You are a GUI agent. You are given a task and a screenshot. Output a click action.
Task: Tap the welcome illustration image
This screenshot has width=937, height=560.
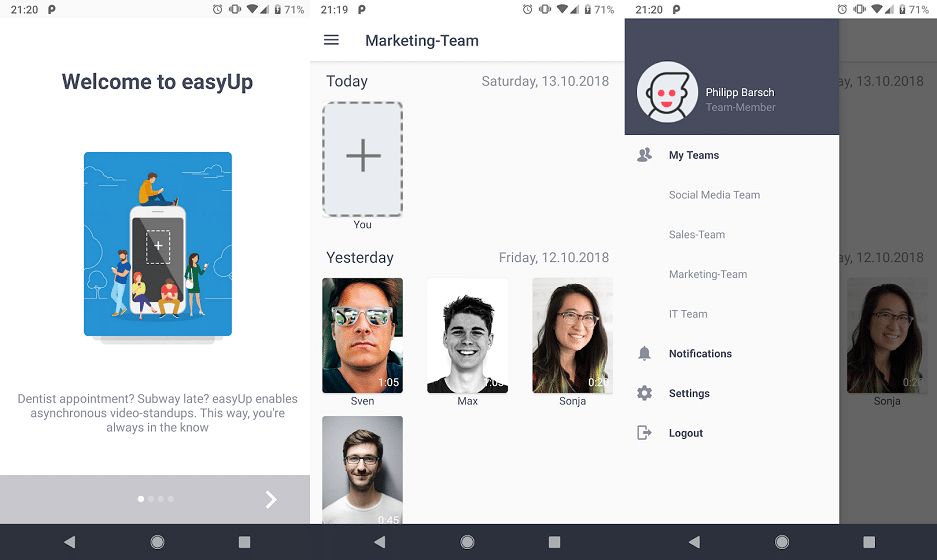158,244
